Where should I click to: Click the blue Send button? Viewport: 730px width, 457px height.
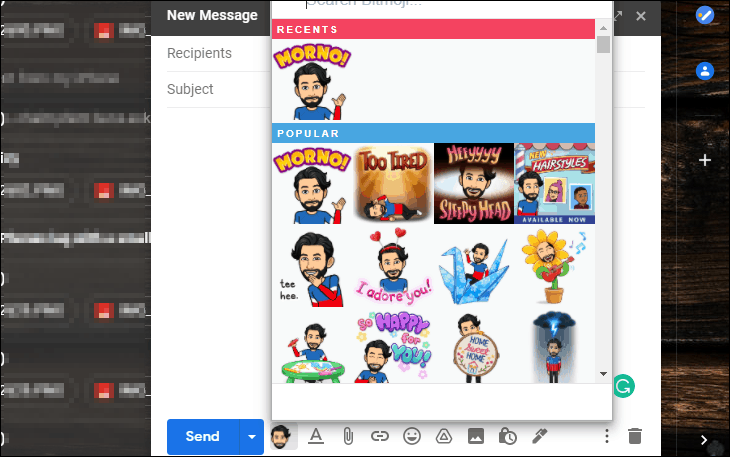[203, 437]
